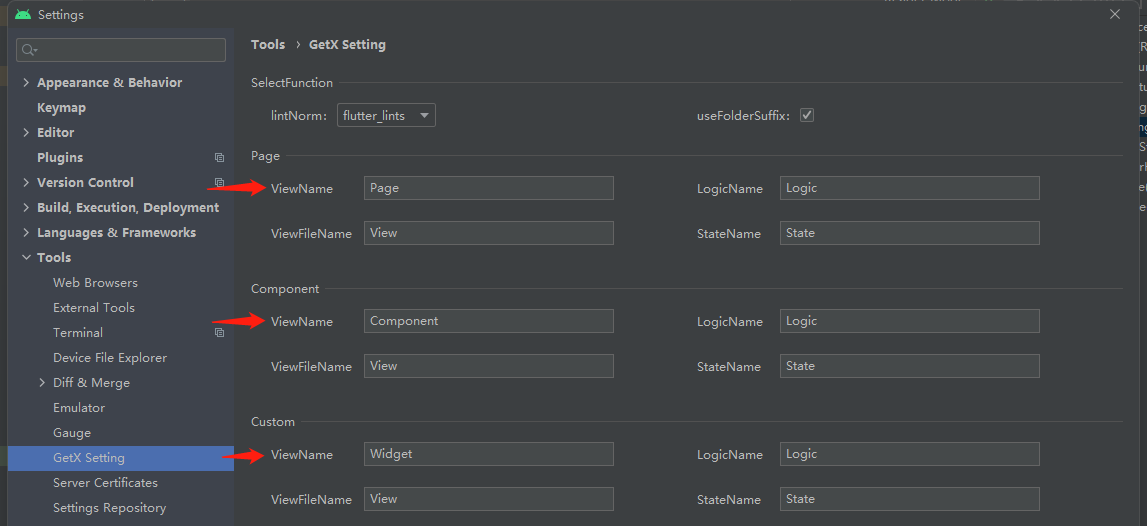
Task: Collapse the Tools section
Action: point(26,258)
